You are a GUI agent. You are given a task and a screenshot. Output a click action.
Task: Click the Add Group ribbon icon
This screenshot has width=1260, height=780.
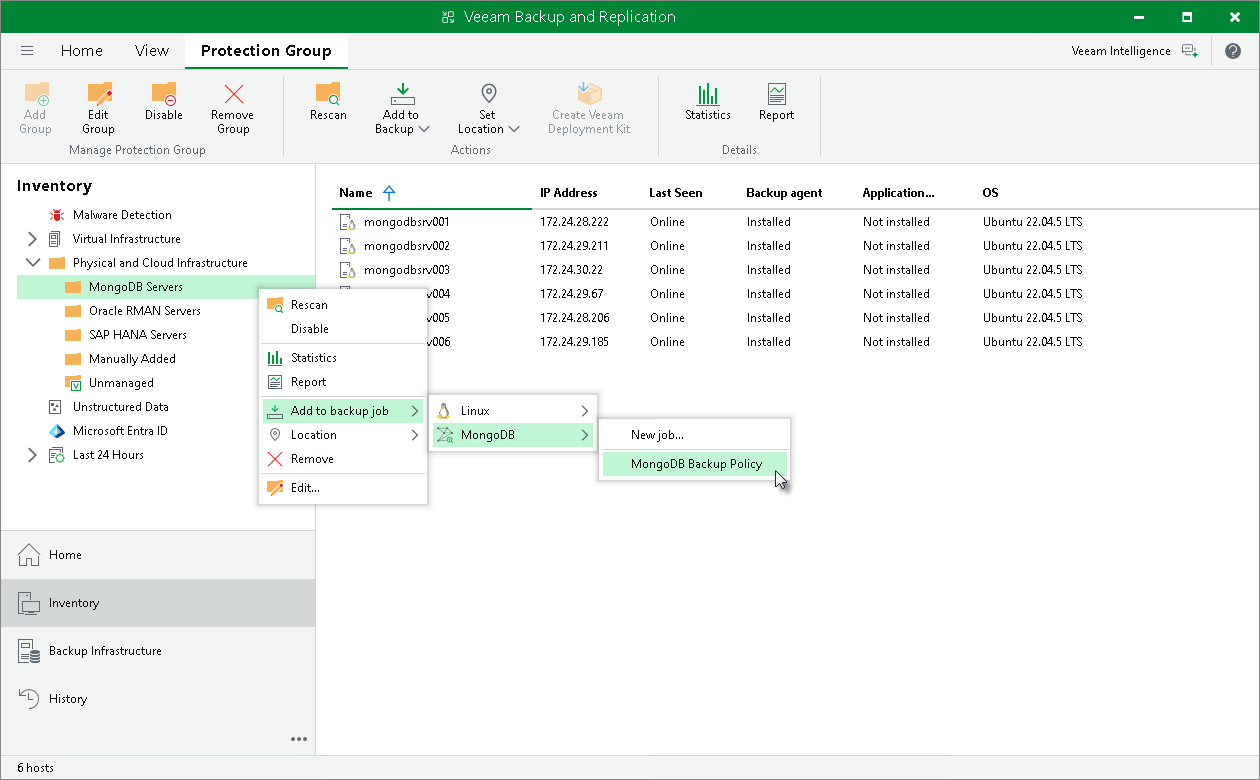36,95
